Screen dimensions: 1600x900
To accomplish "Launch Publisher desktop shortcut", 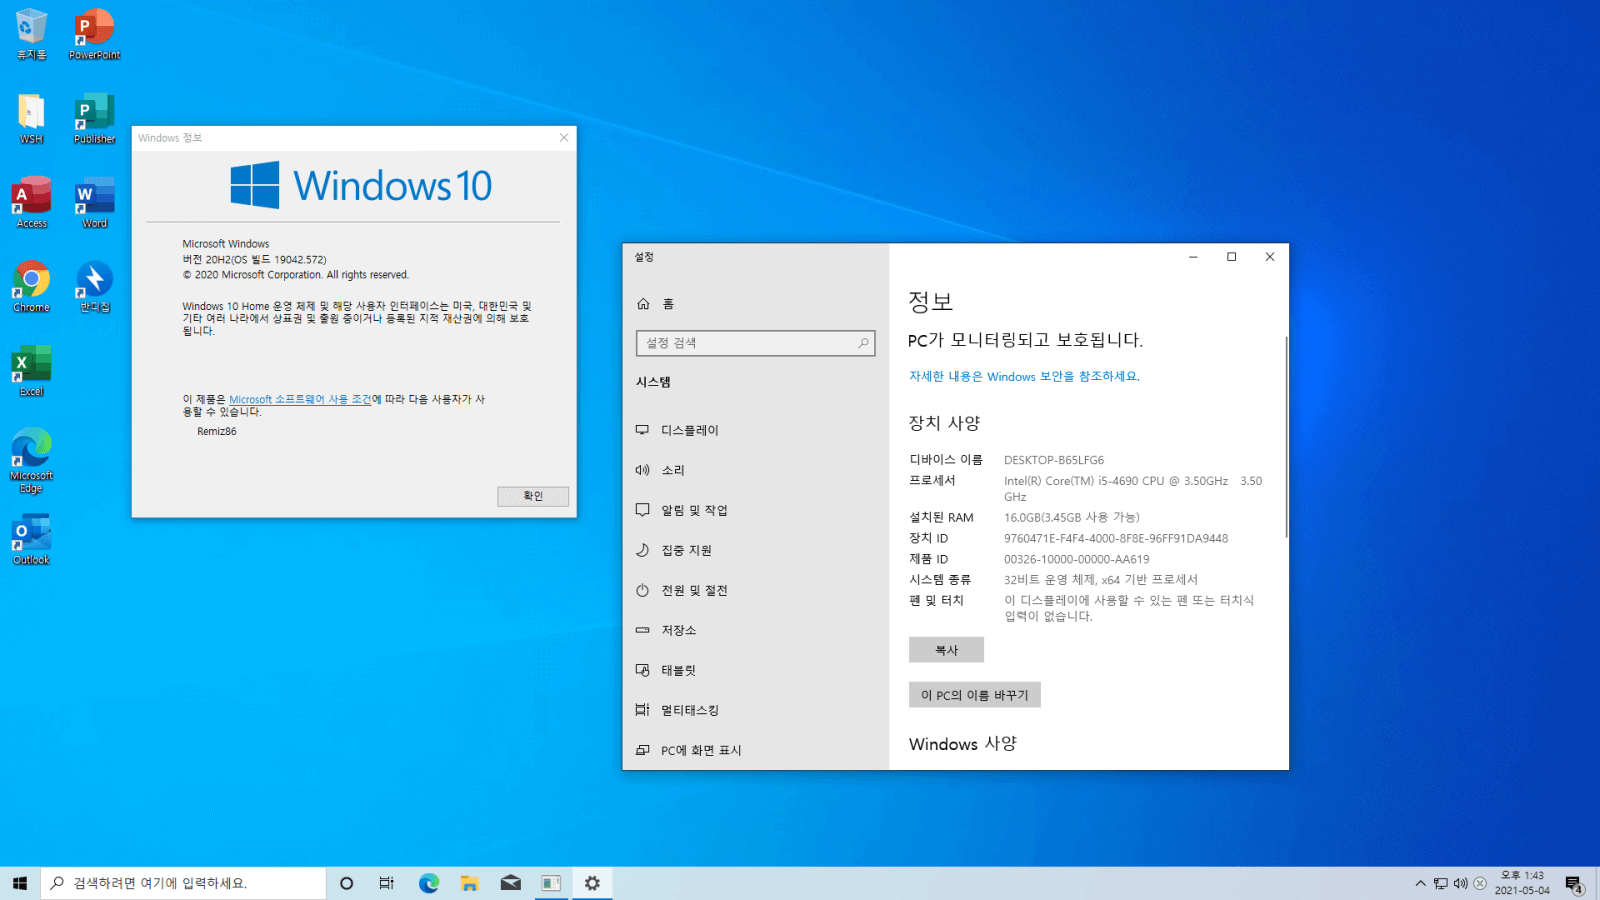I will pyautogui.click(x=95, y=118).
